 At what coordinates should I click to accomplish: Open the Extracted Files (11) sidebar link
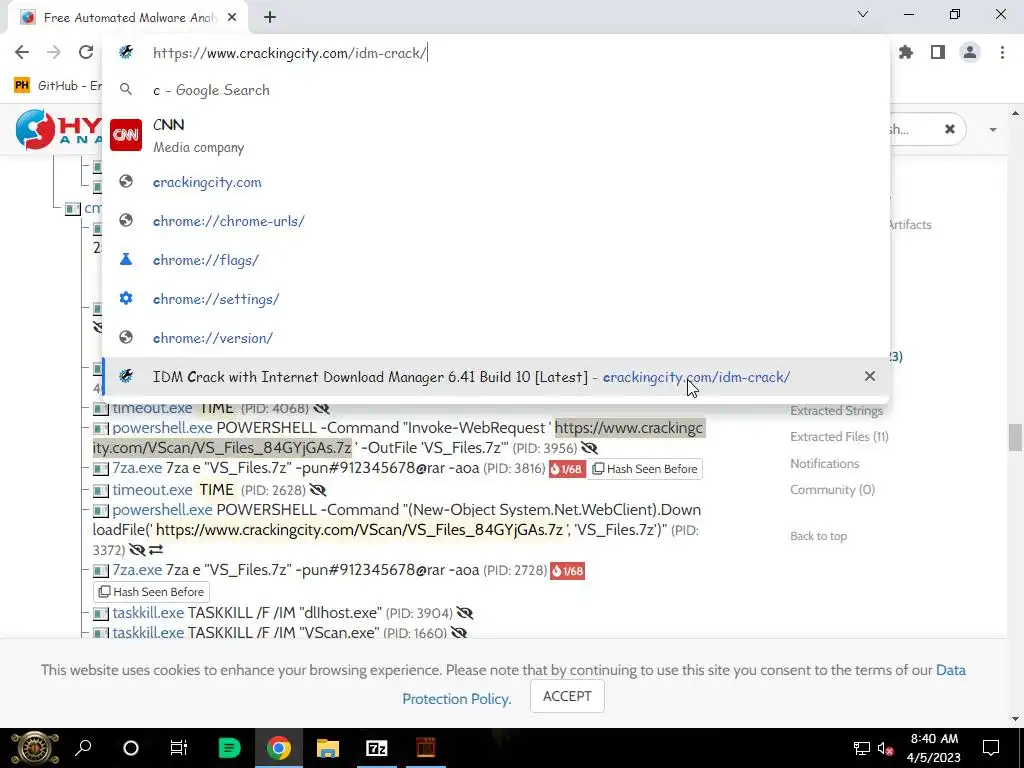(x=839, y=437)
